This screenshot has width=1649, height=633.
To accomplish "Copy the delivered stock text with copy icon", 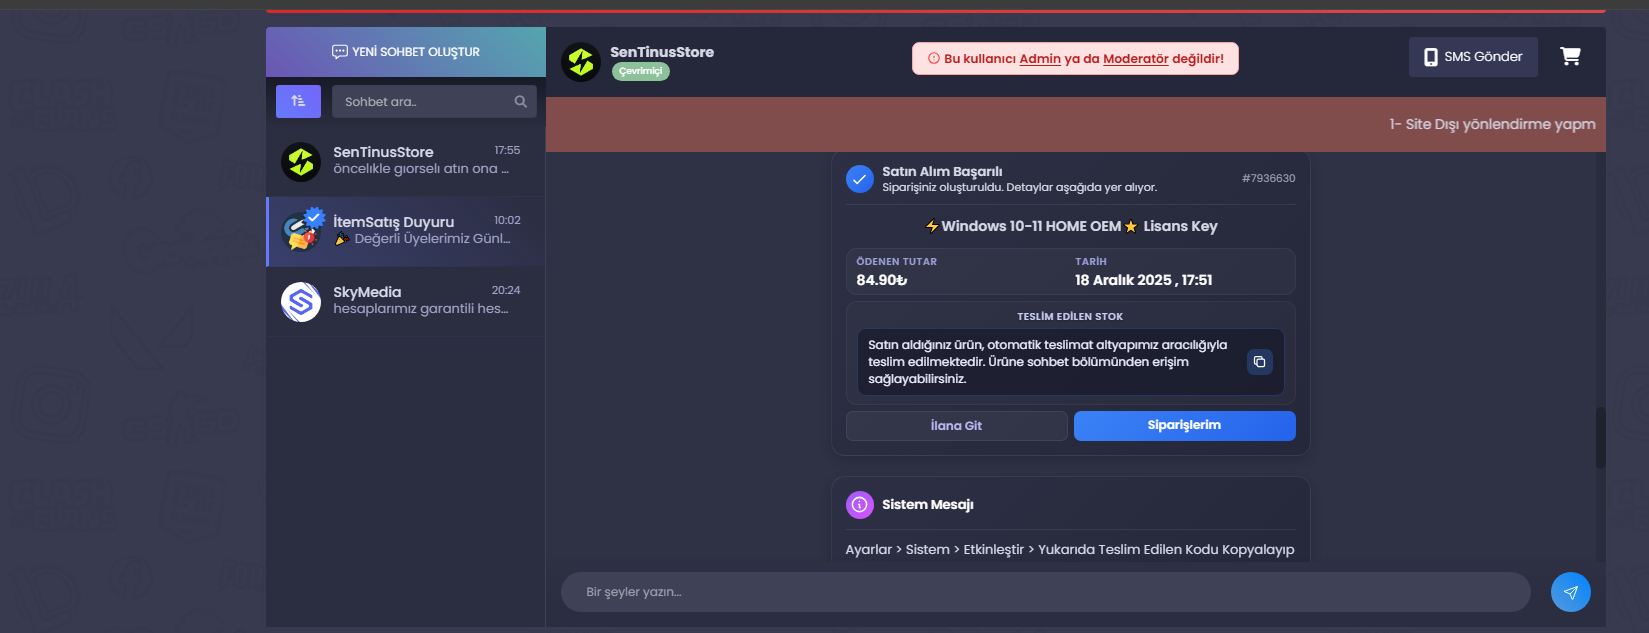I will click(x=1260, y=362).
